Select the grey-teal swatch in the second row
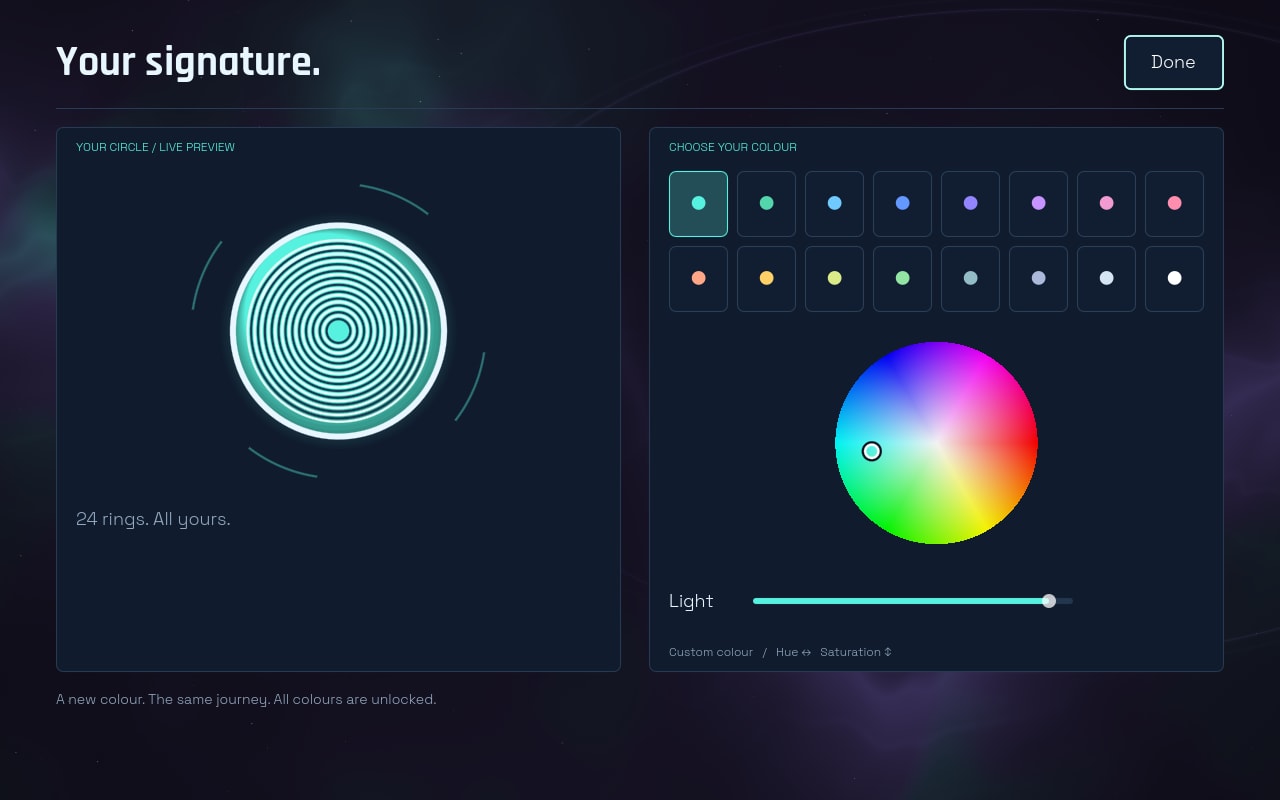 coord(970,278)
